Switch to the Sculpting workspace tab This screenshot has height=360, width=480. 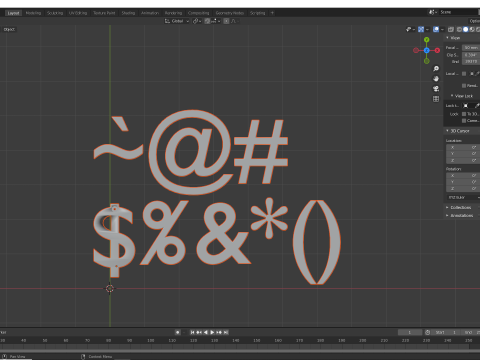click(x=55, y=13)
